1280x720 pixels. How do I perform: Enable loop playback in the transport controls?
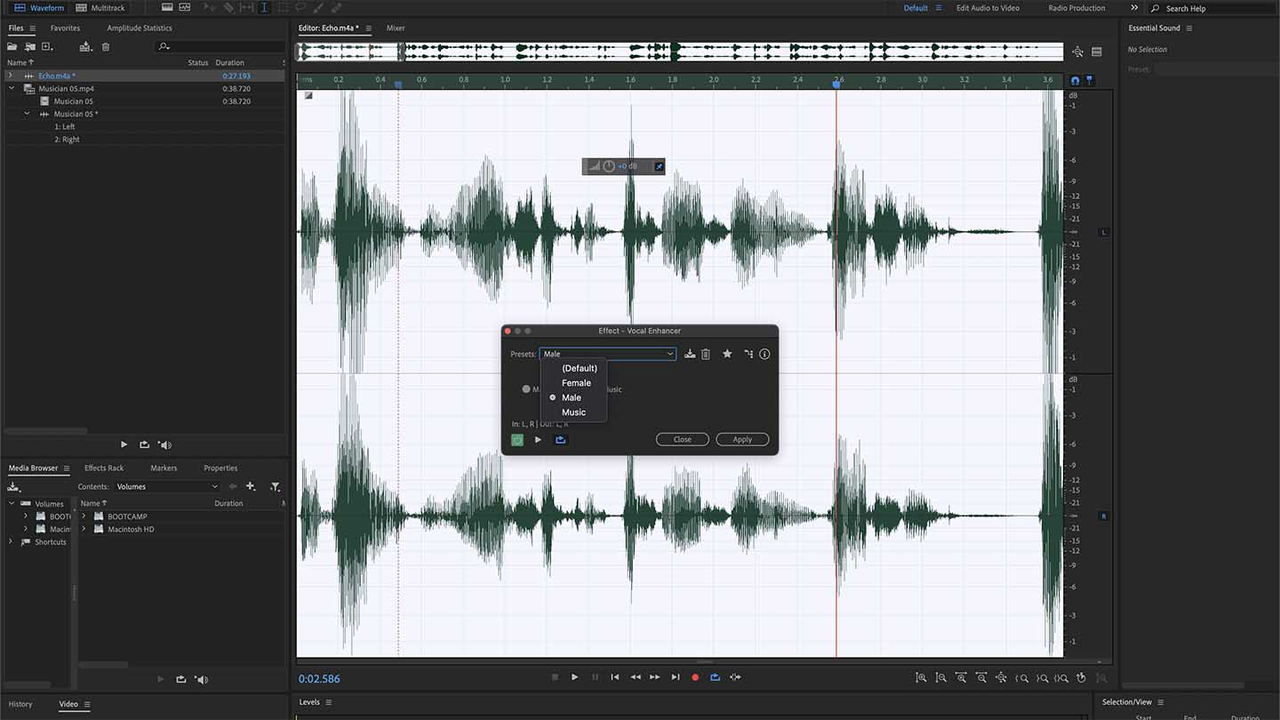point(715,677)
